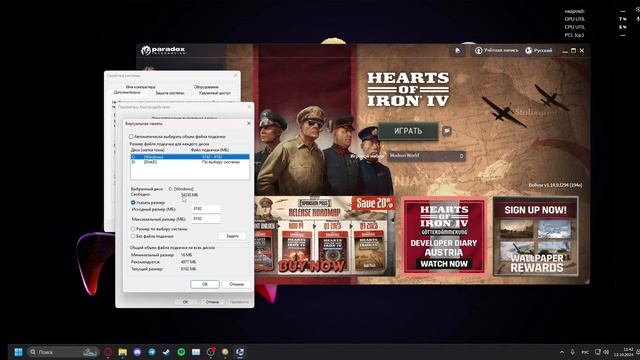
Task: Click the 54230 МБ free space value
Action: [190, 195]
